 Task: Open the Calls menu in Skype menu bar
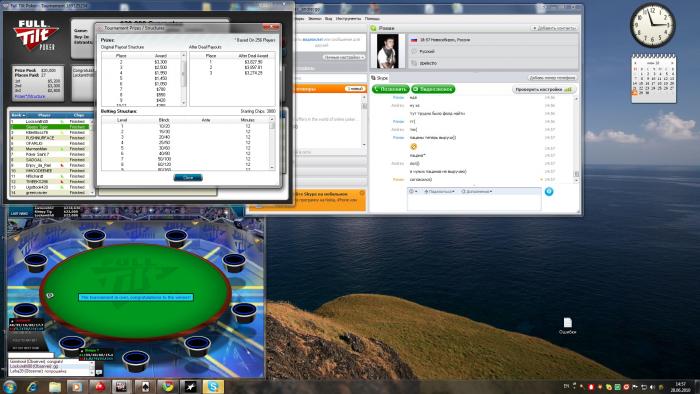pos(314,19)
